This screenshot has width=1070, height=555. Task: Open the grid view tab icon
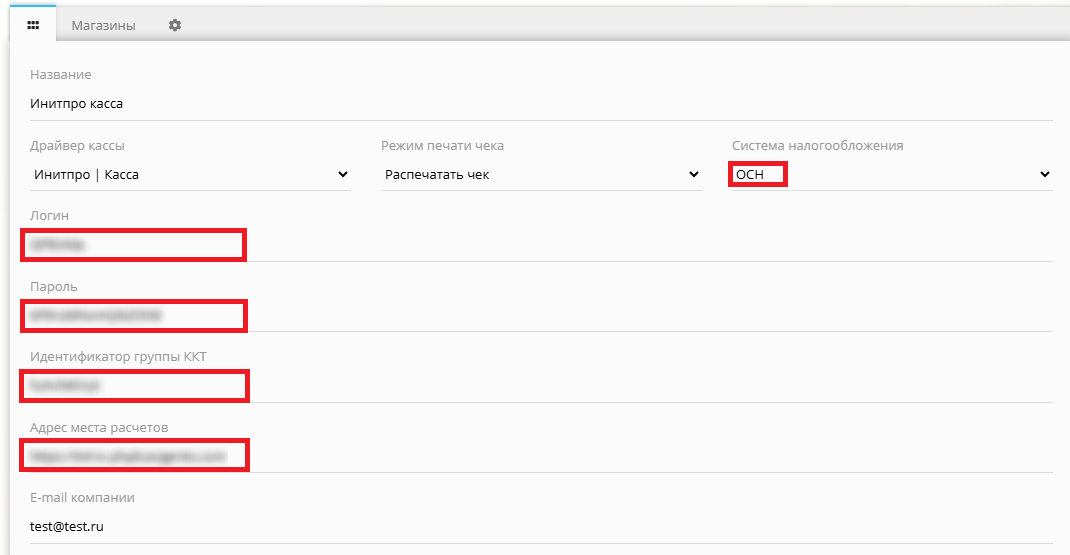coord(33,25)
